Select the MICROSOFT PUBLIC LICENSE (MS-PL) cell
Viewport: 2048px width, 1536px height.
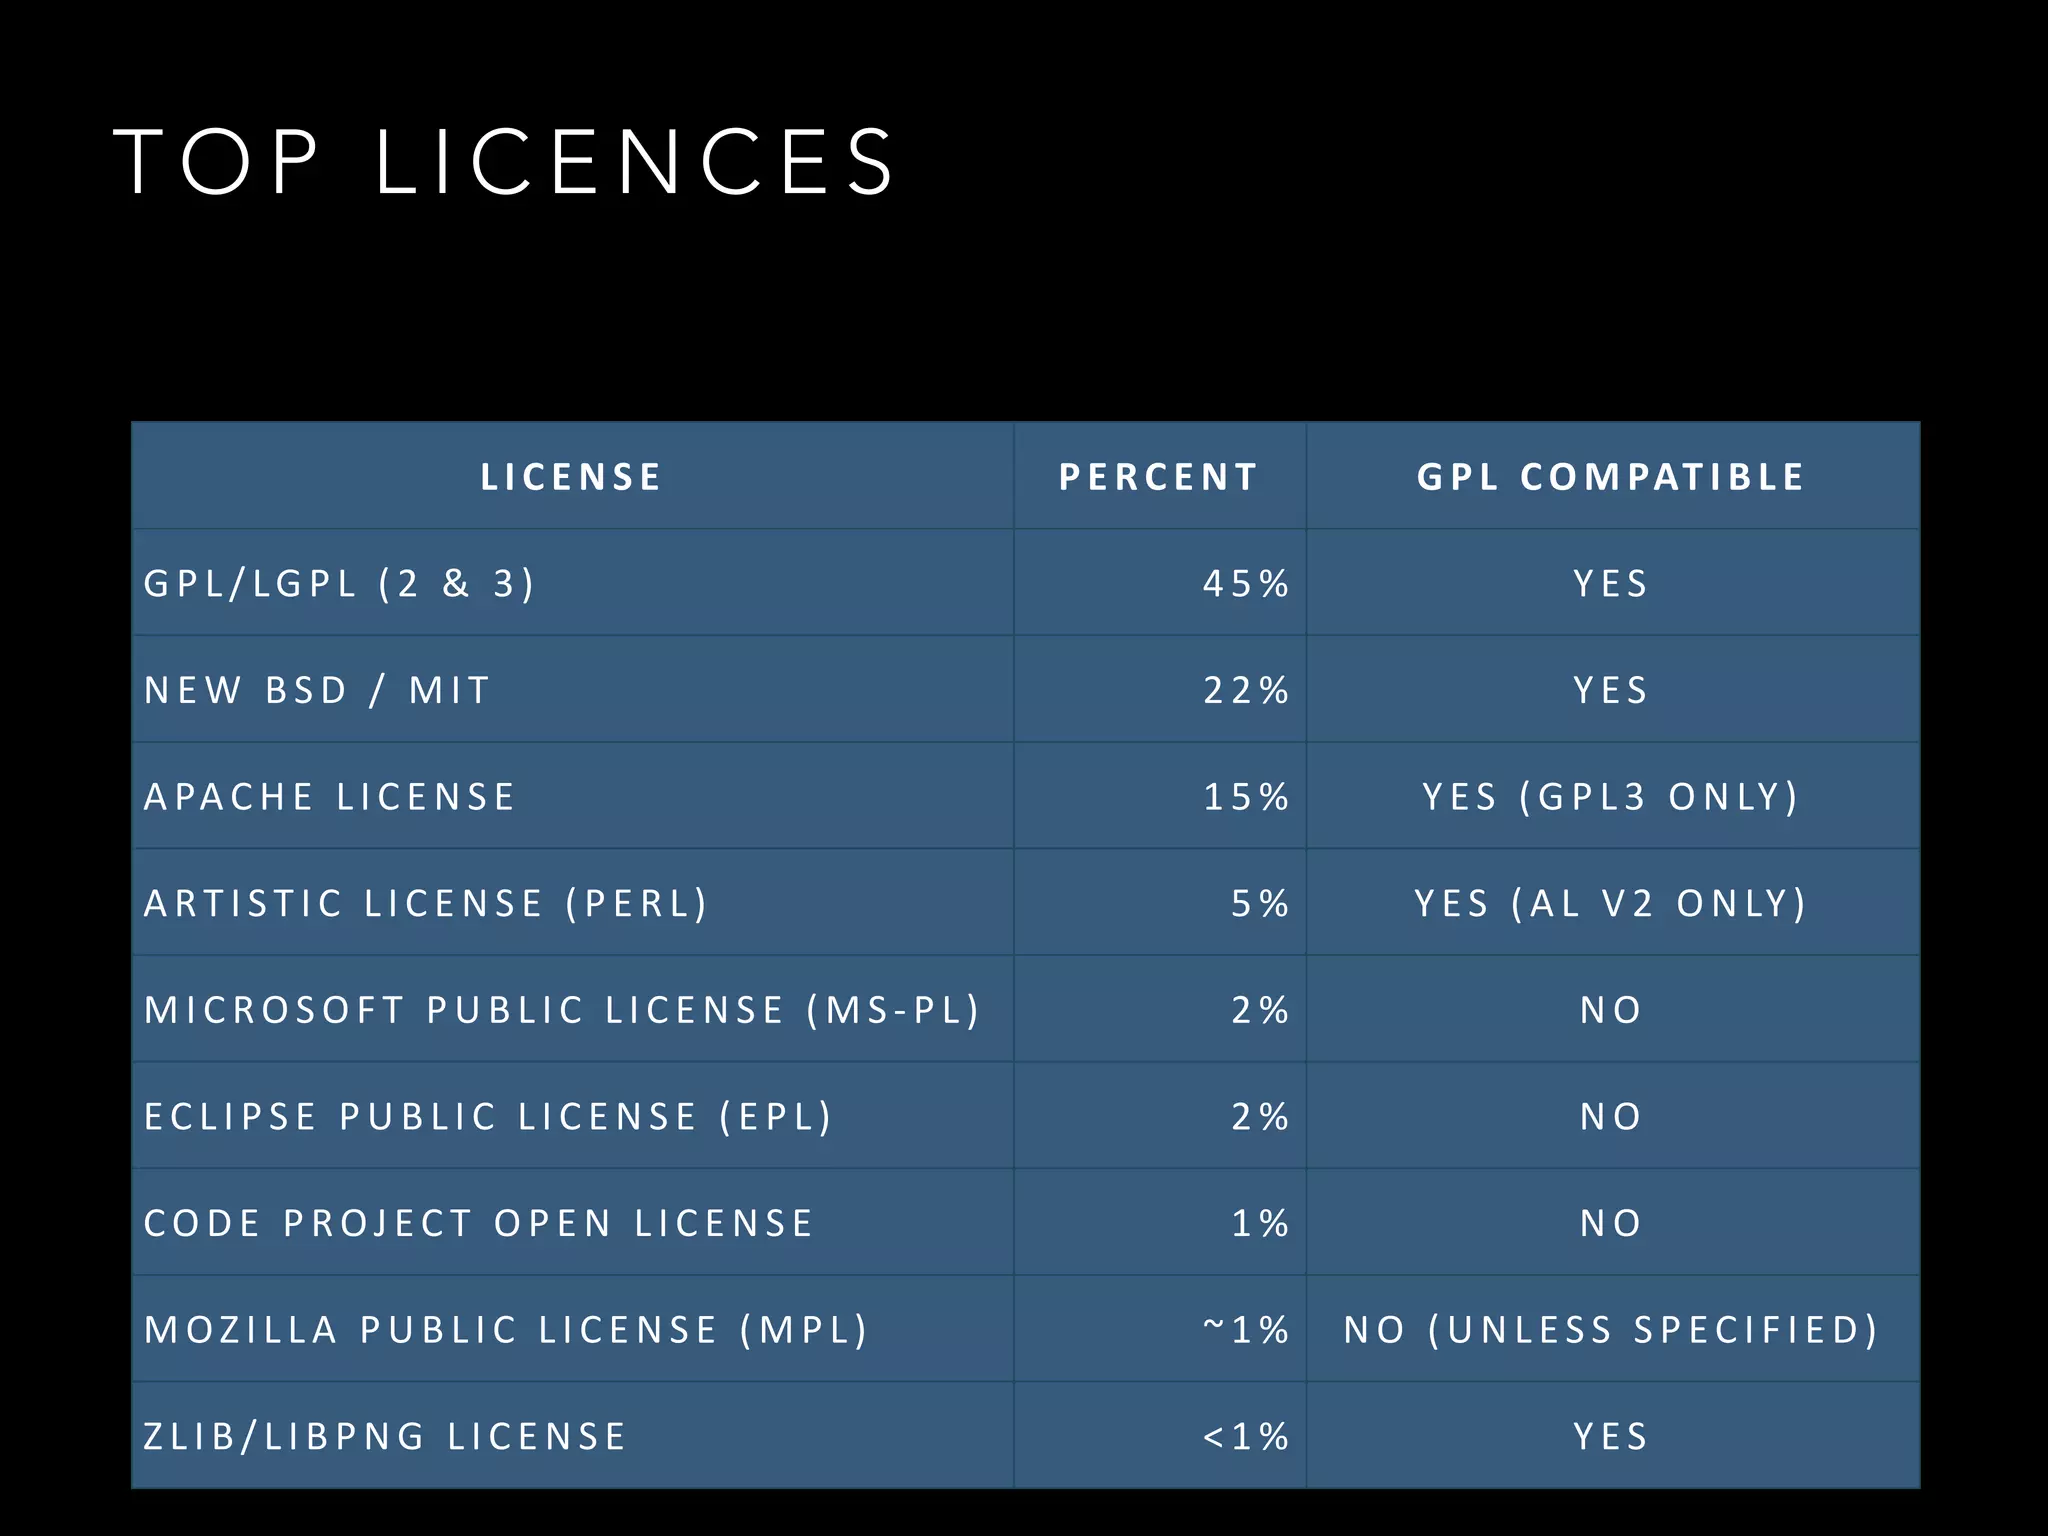[x=562, y=1010]
